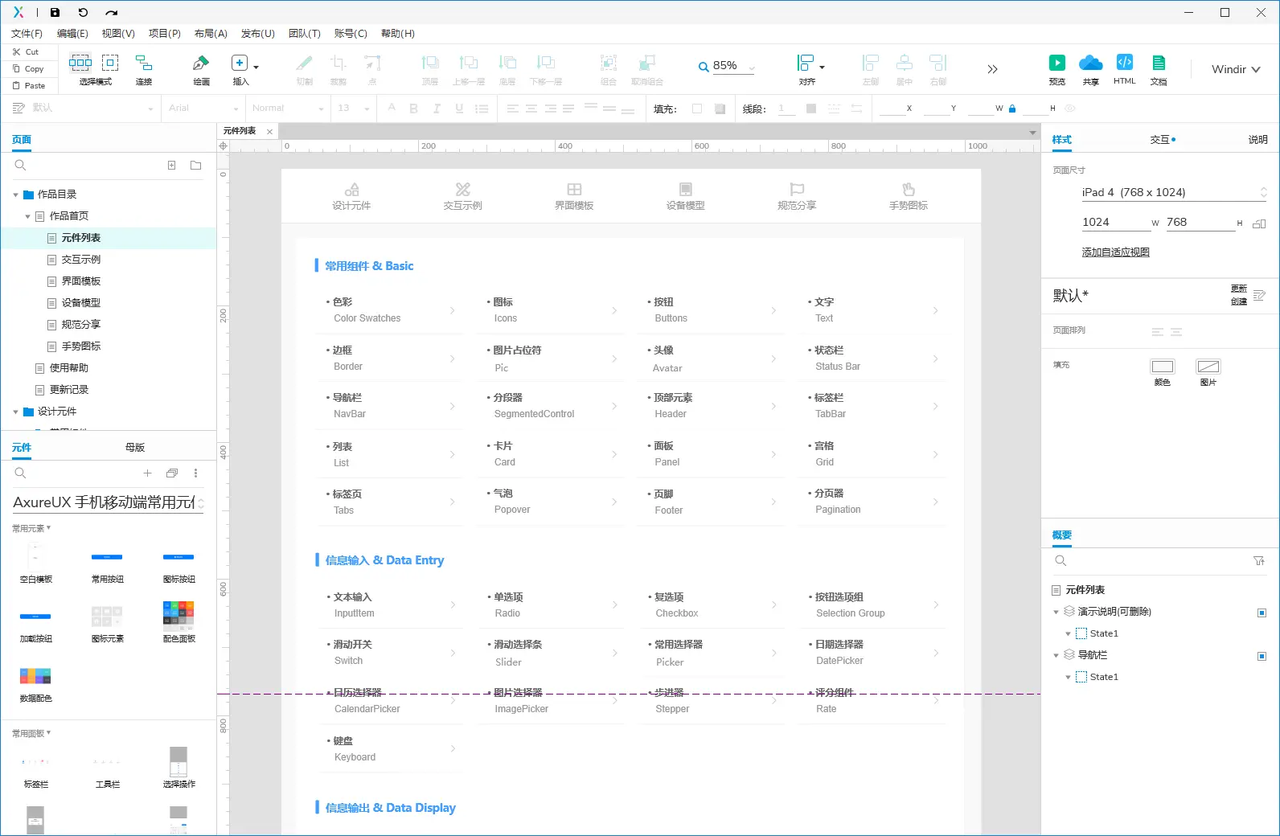This screenshot has width=1280, height=836.
Task: Click the Insert (插入) plus icon
Action: click(x=239, y=63)
